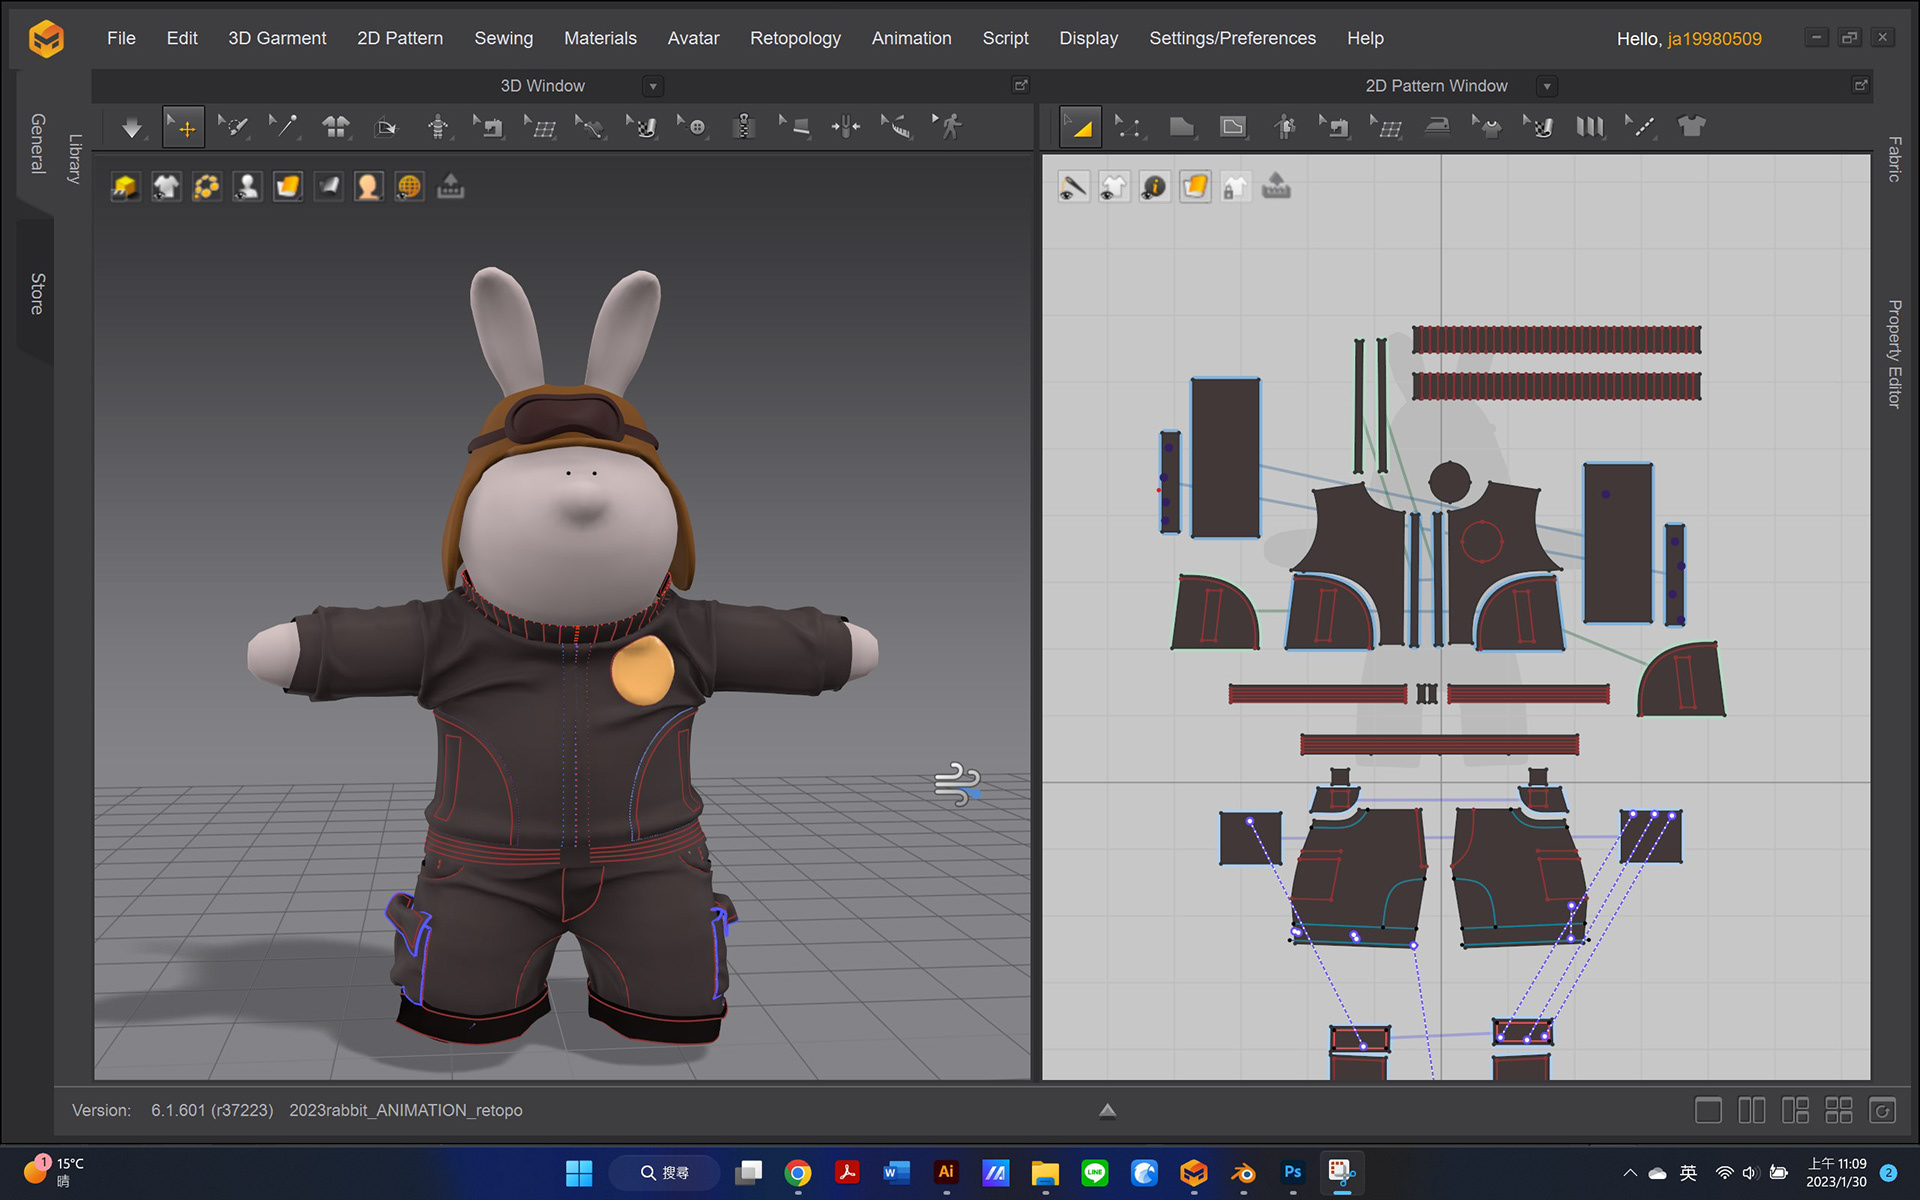Select the Edit Texture grid tool in 3D toolbar
1920x1200 pixels.
coord(540,127)
